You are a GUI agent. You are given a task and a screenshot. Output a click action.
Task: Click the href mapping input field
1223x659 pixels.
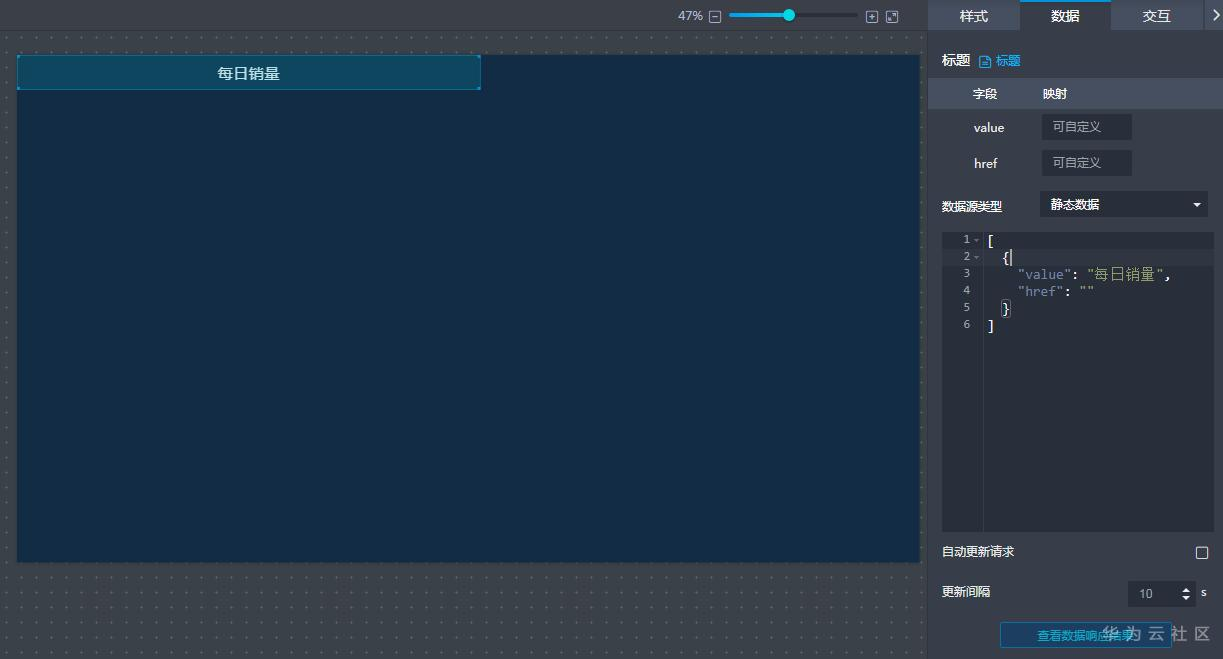tap(1087, 163)
